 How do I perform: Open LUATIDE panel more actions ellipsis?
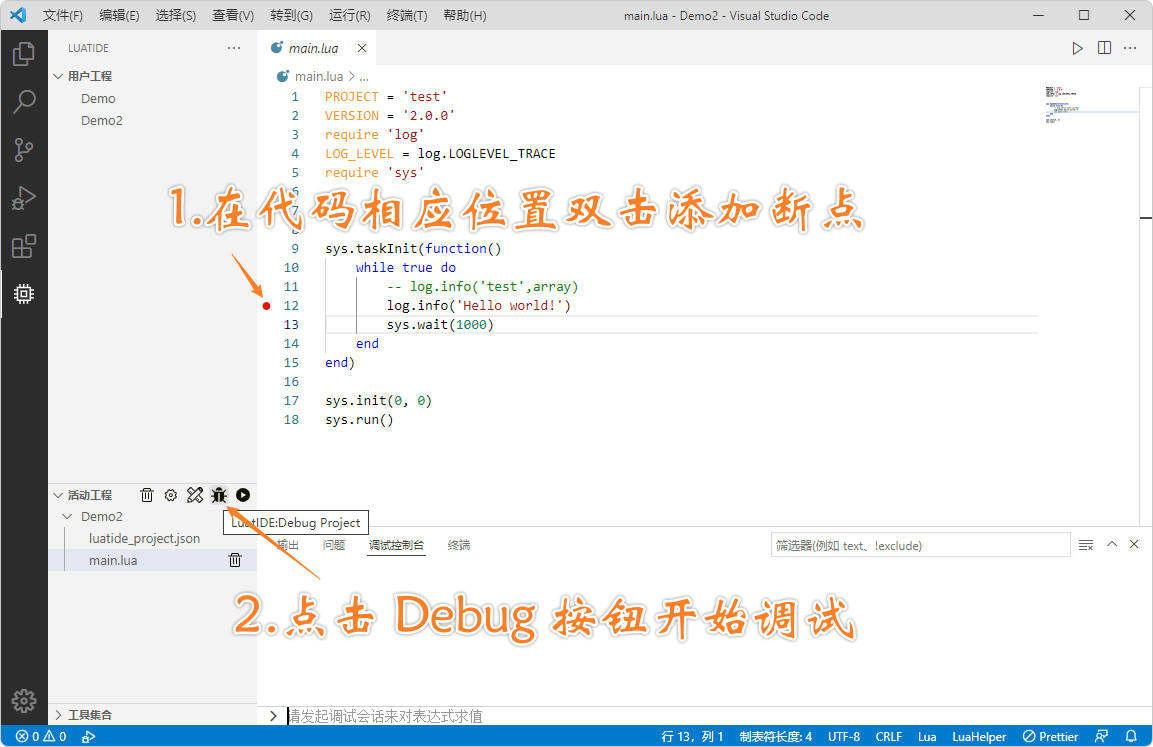tap(234, 48)
